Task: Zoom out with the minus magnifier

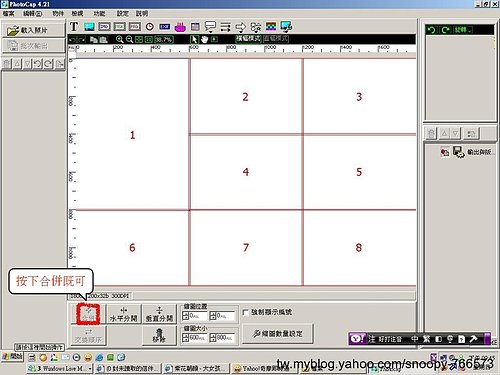Action: (x=129, y=39)
